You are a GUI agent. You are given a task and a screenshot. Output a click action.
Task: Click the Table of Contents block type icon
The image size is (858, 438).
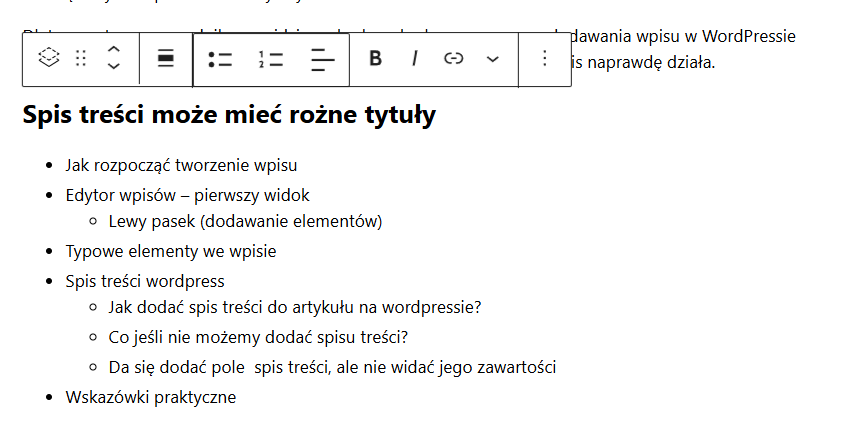(48, 59)
